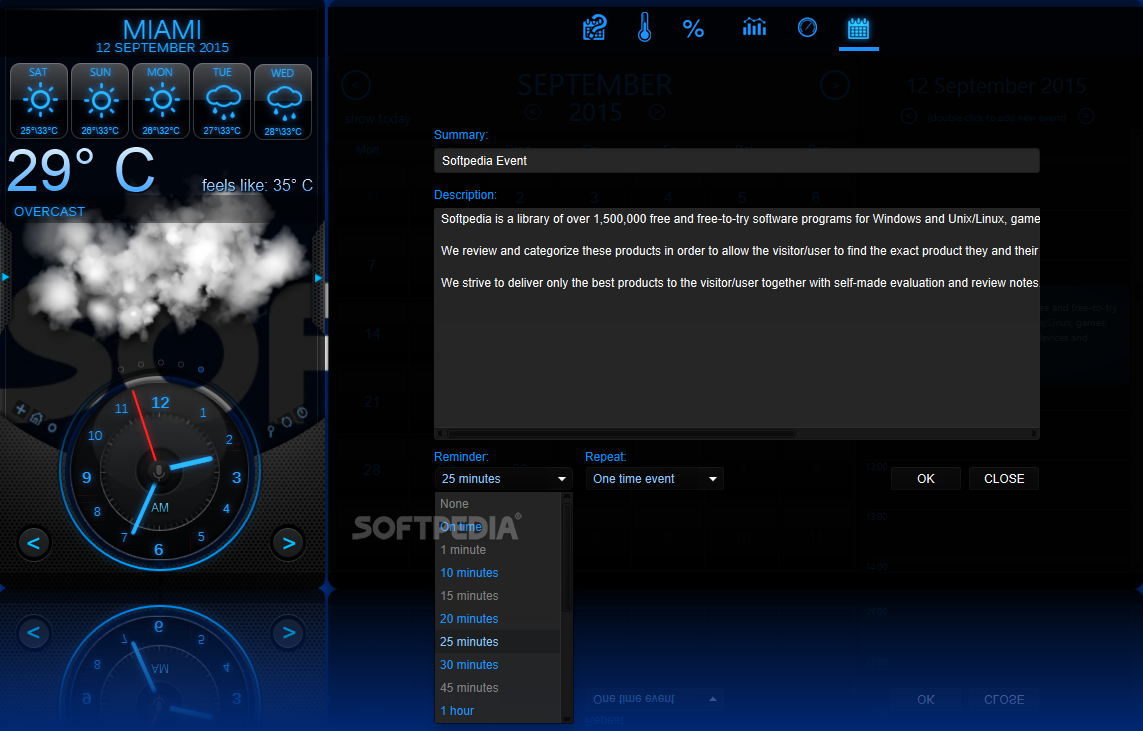1143x731 pixels.
Task: Click the filled blue page dot above the clock
Action: coord(200,370)
